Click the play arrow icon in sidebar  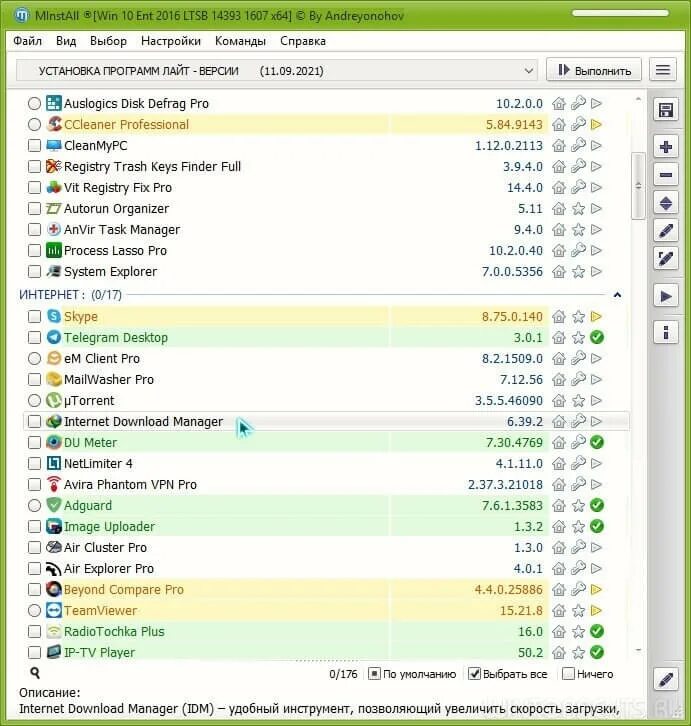coord(666,295)
